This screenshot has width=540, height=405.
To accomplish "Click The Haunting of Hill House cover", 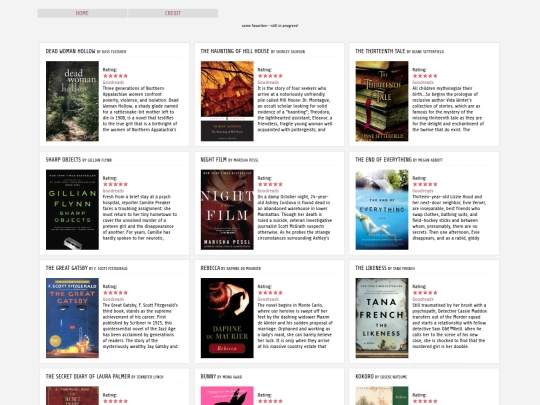I will click(227, 101).
